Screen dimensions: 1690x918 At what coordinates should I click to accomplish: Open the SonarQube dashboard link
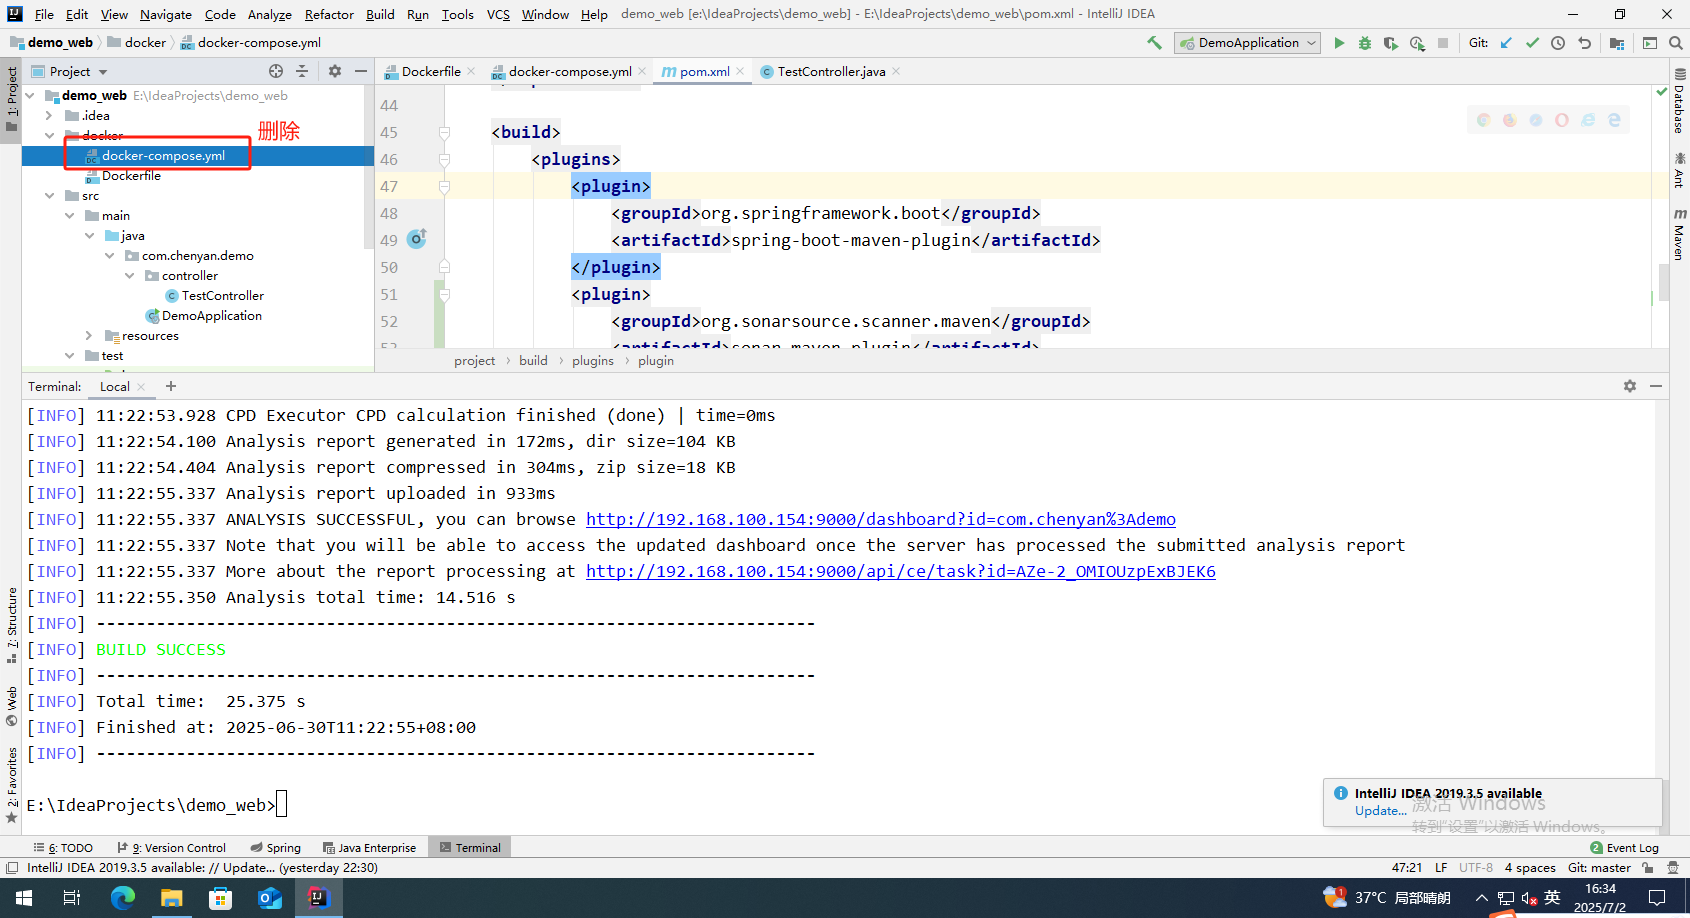881,519
